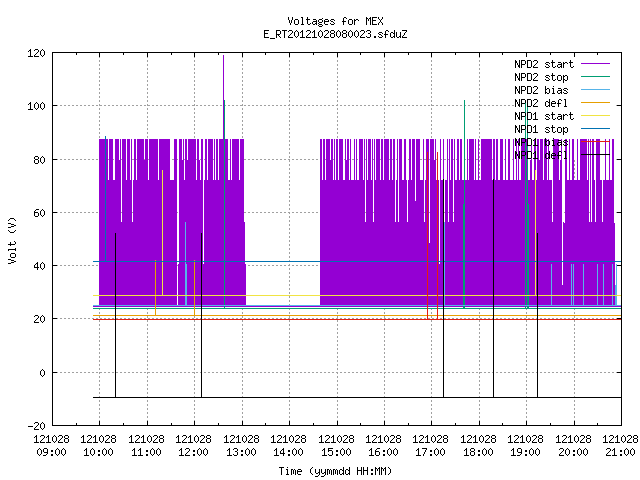This screenshot has height=480, width=640.
Task: Click the purple spike peaking near 120 V
Action: tap(223, 96)
